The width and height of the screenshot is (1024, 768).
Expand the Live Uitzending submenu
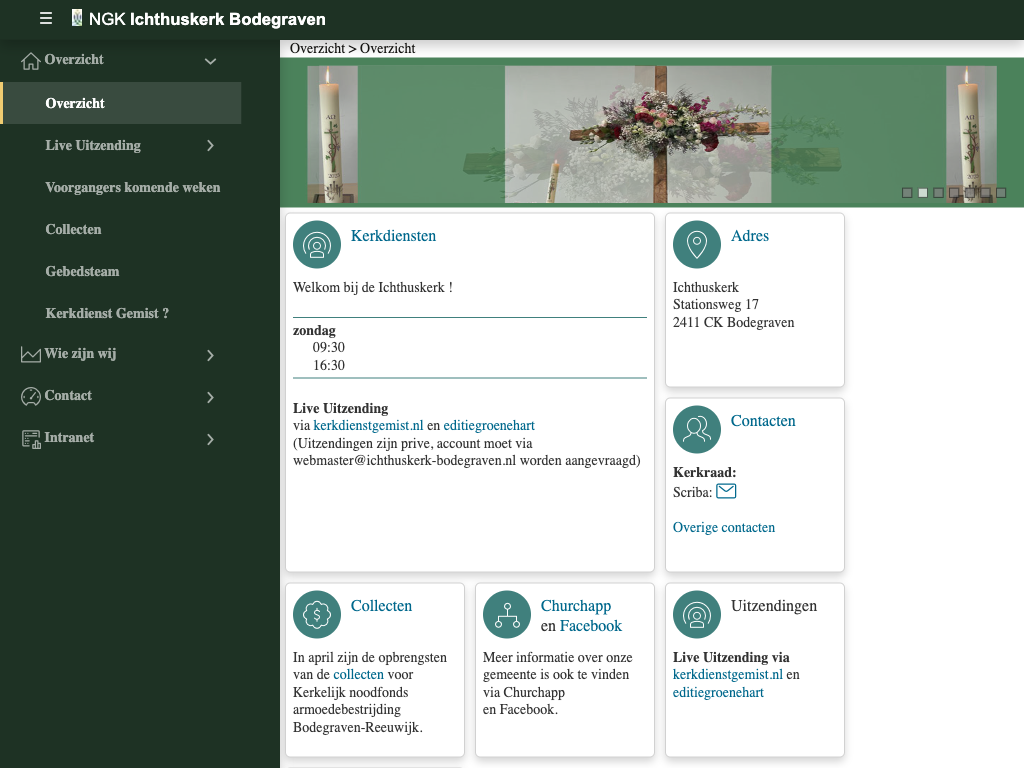[210, 146]
